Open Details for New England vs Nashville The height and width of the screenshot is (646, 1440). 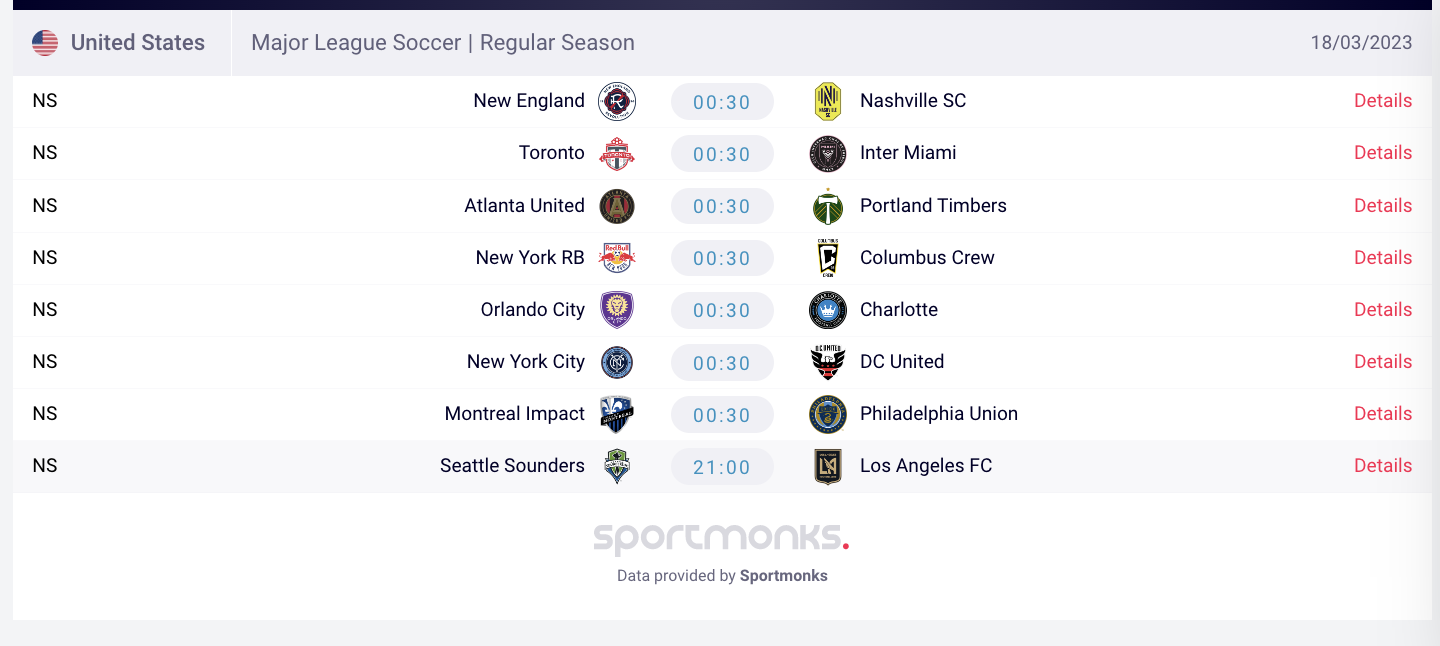point(1383,101)
